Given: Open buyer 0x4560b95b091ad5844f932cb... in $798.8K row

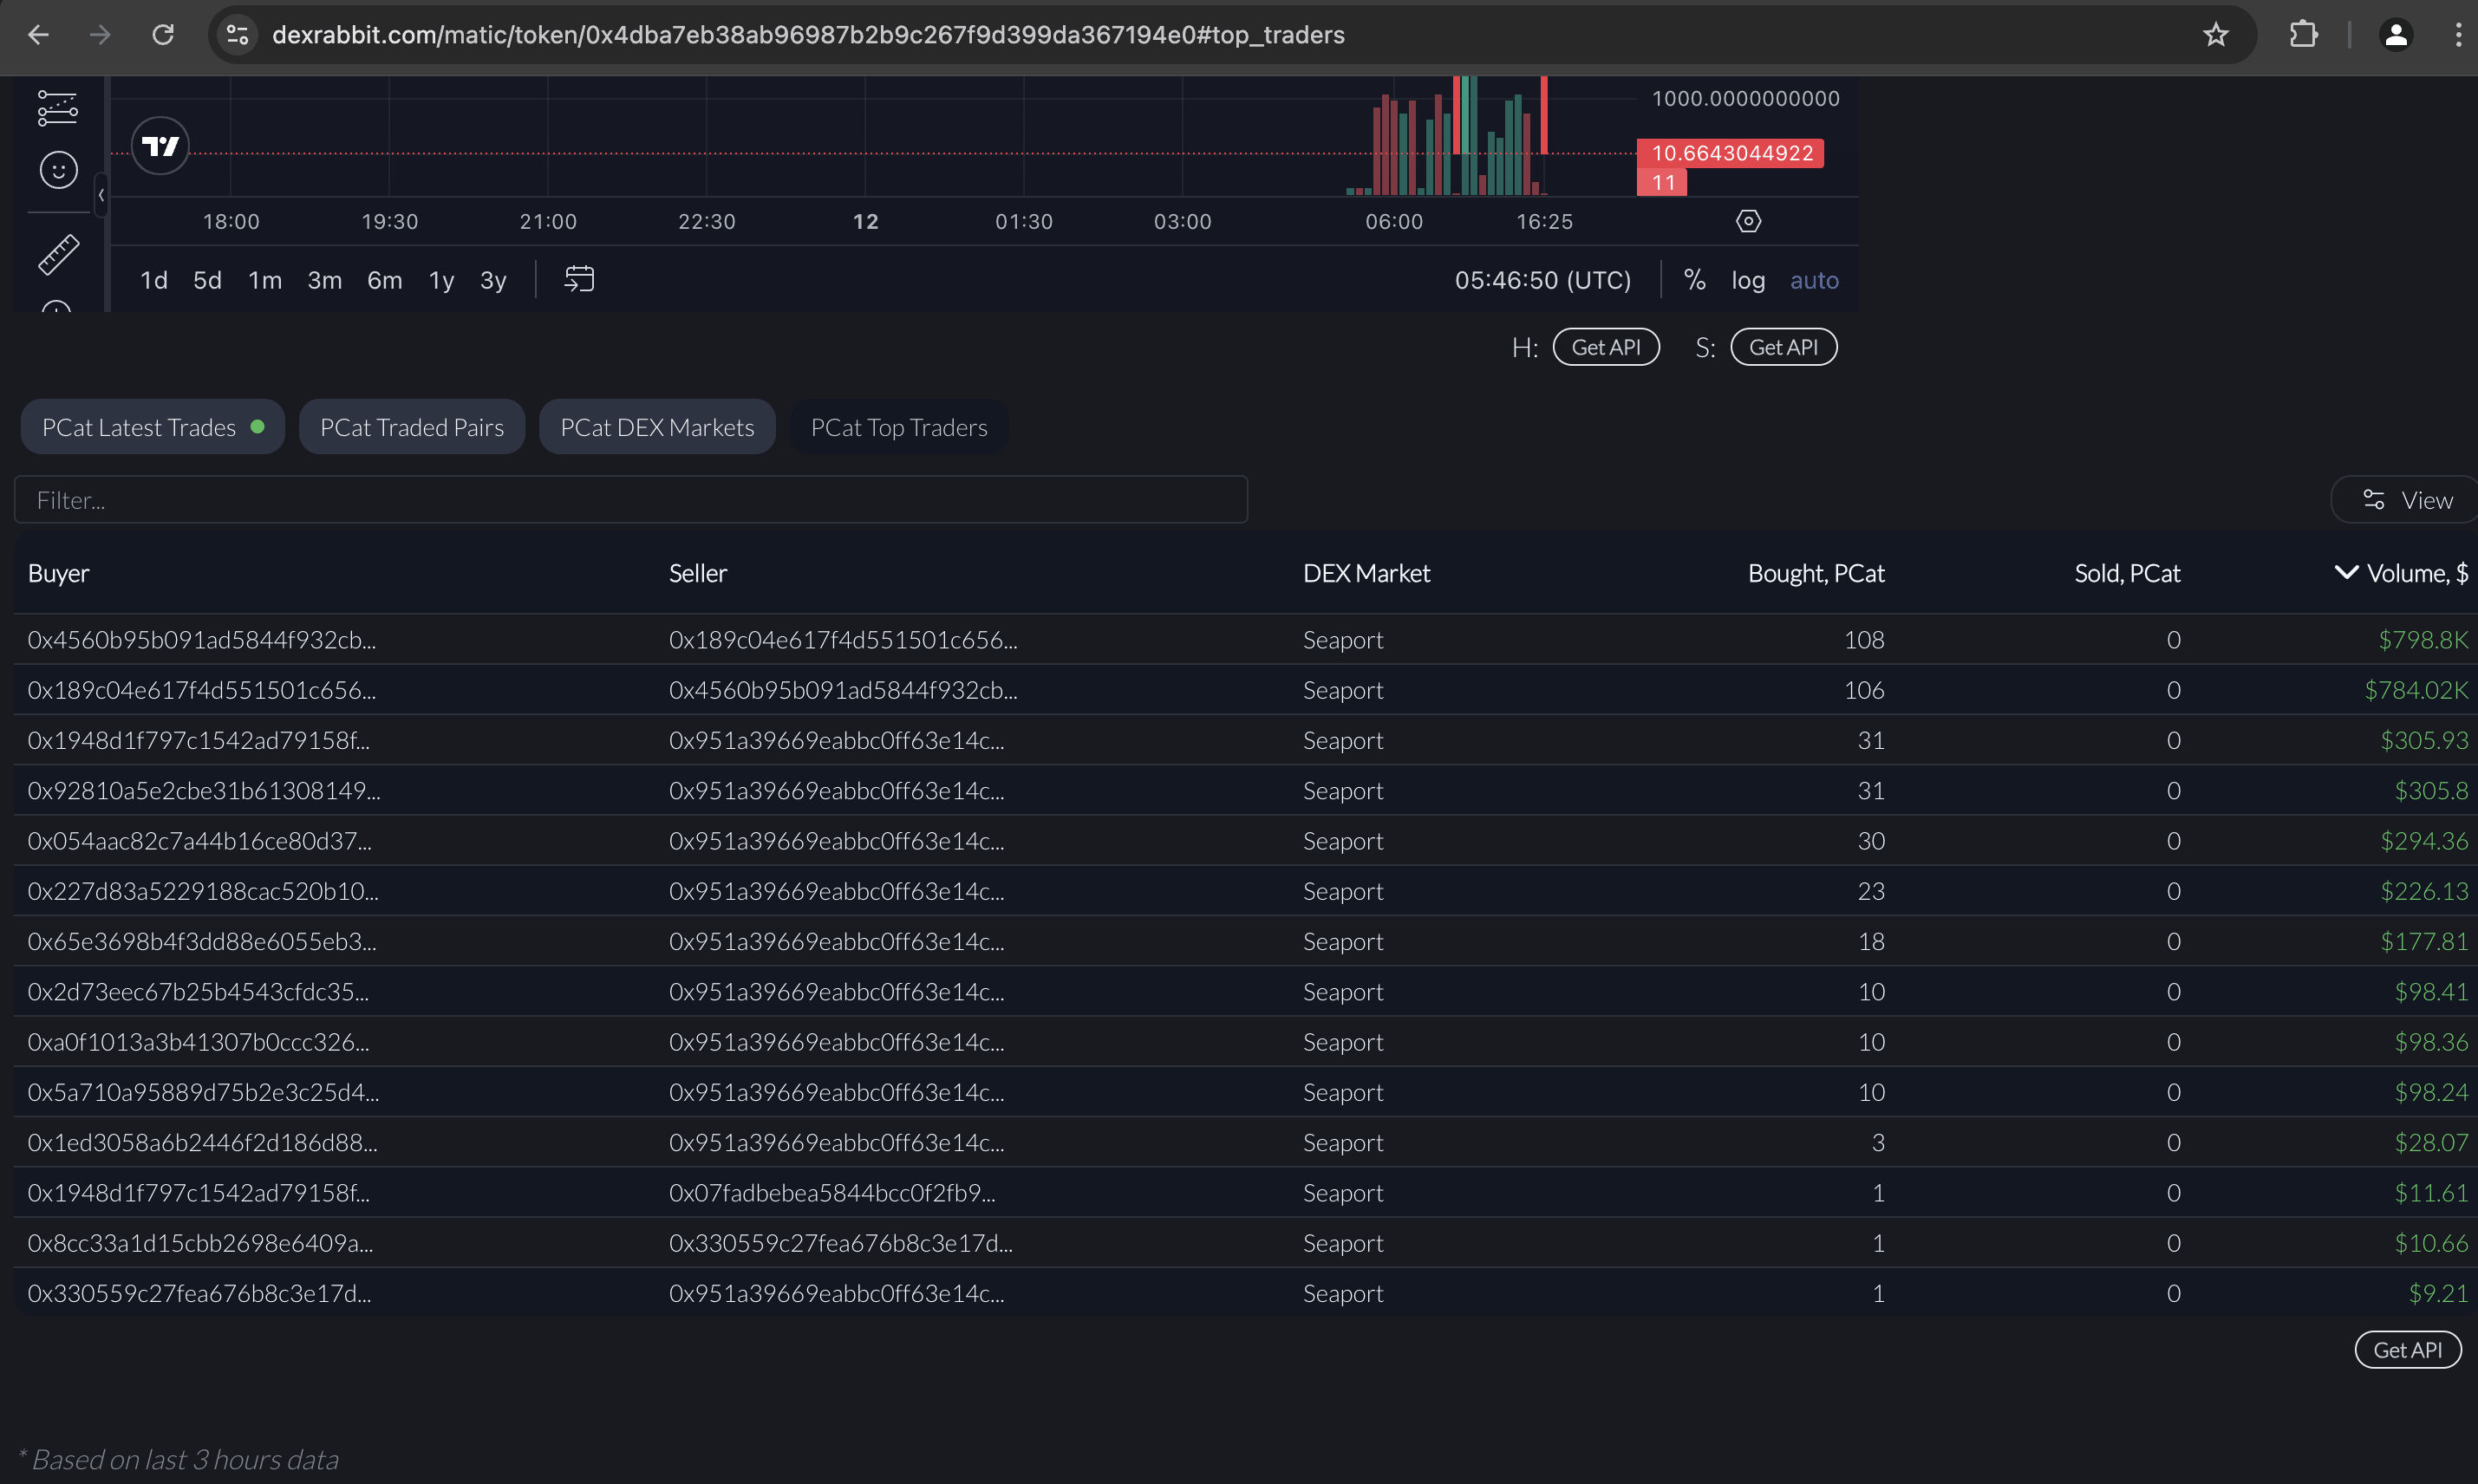Looking at the screenshot, I should [x=202, y=639].
